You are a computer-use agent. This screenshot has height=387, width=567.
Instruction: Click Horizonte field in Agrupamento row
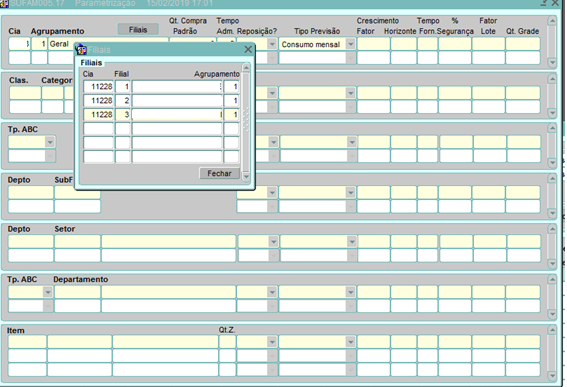point(403,44)
